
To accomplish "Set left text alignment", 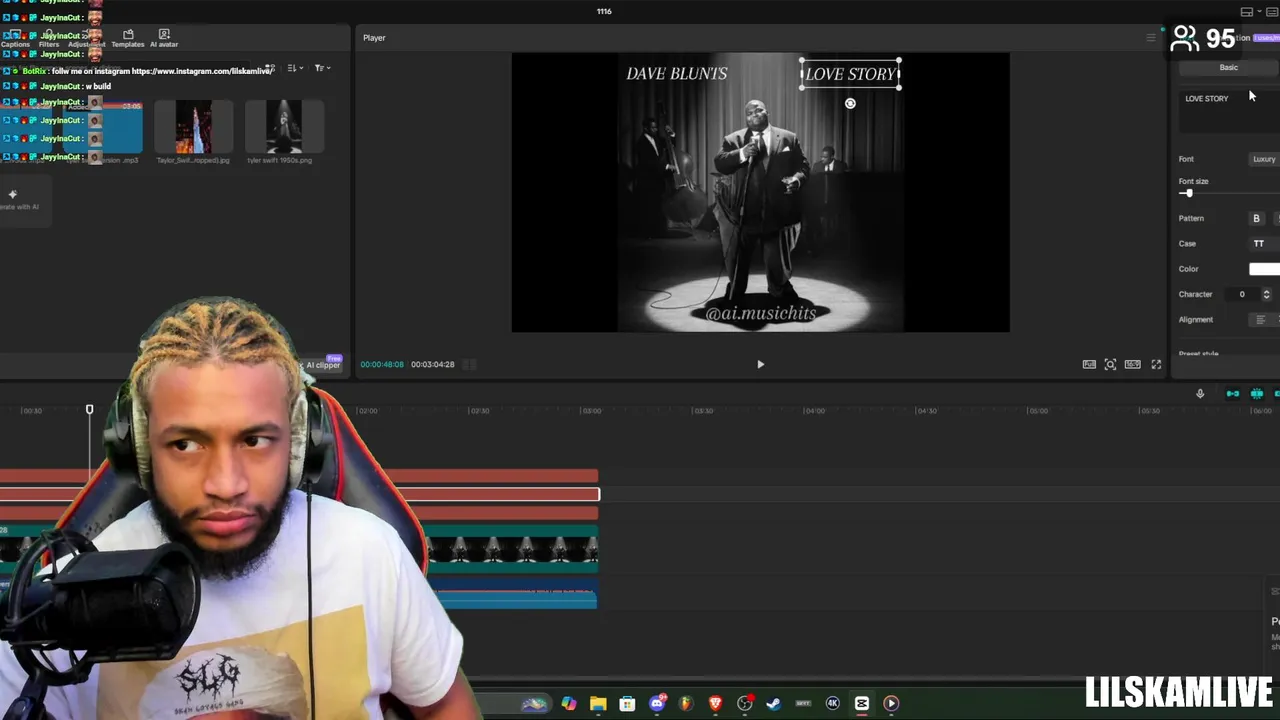I will coord(1260,319).
